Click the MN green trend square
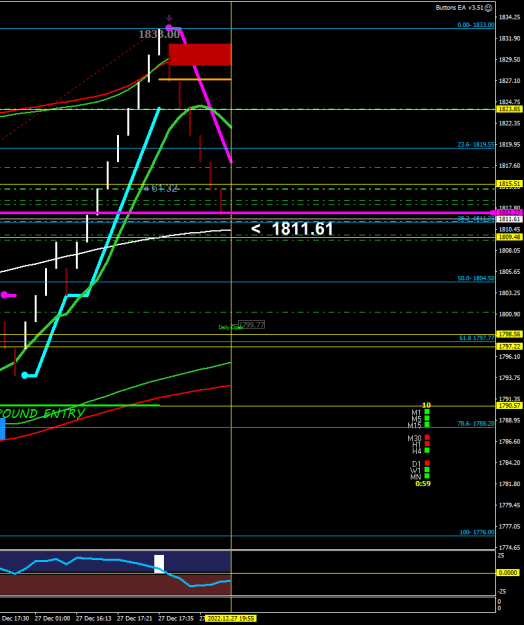 tap(427, 476)
